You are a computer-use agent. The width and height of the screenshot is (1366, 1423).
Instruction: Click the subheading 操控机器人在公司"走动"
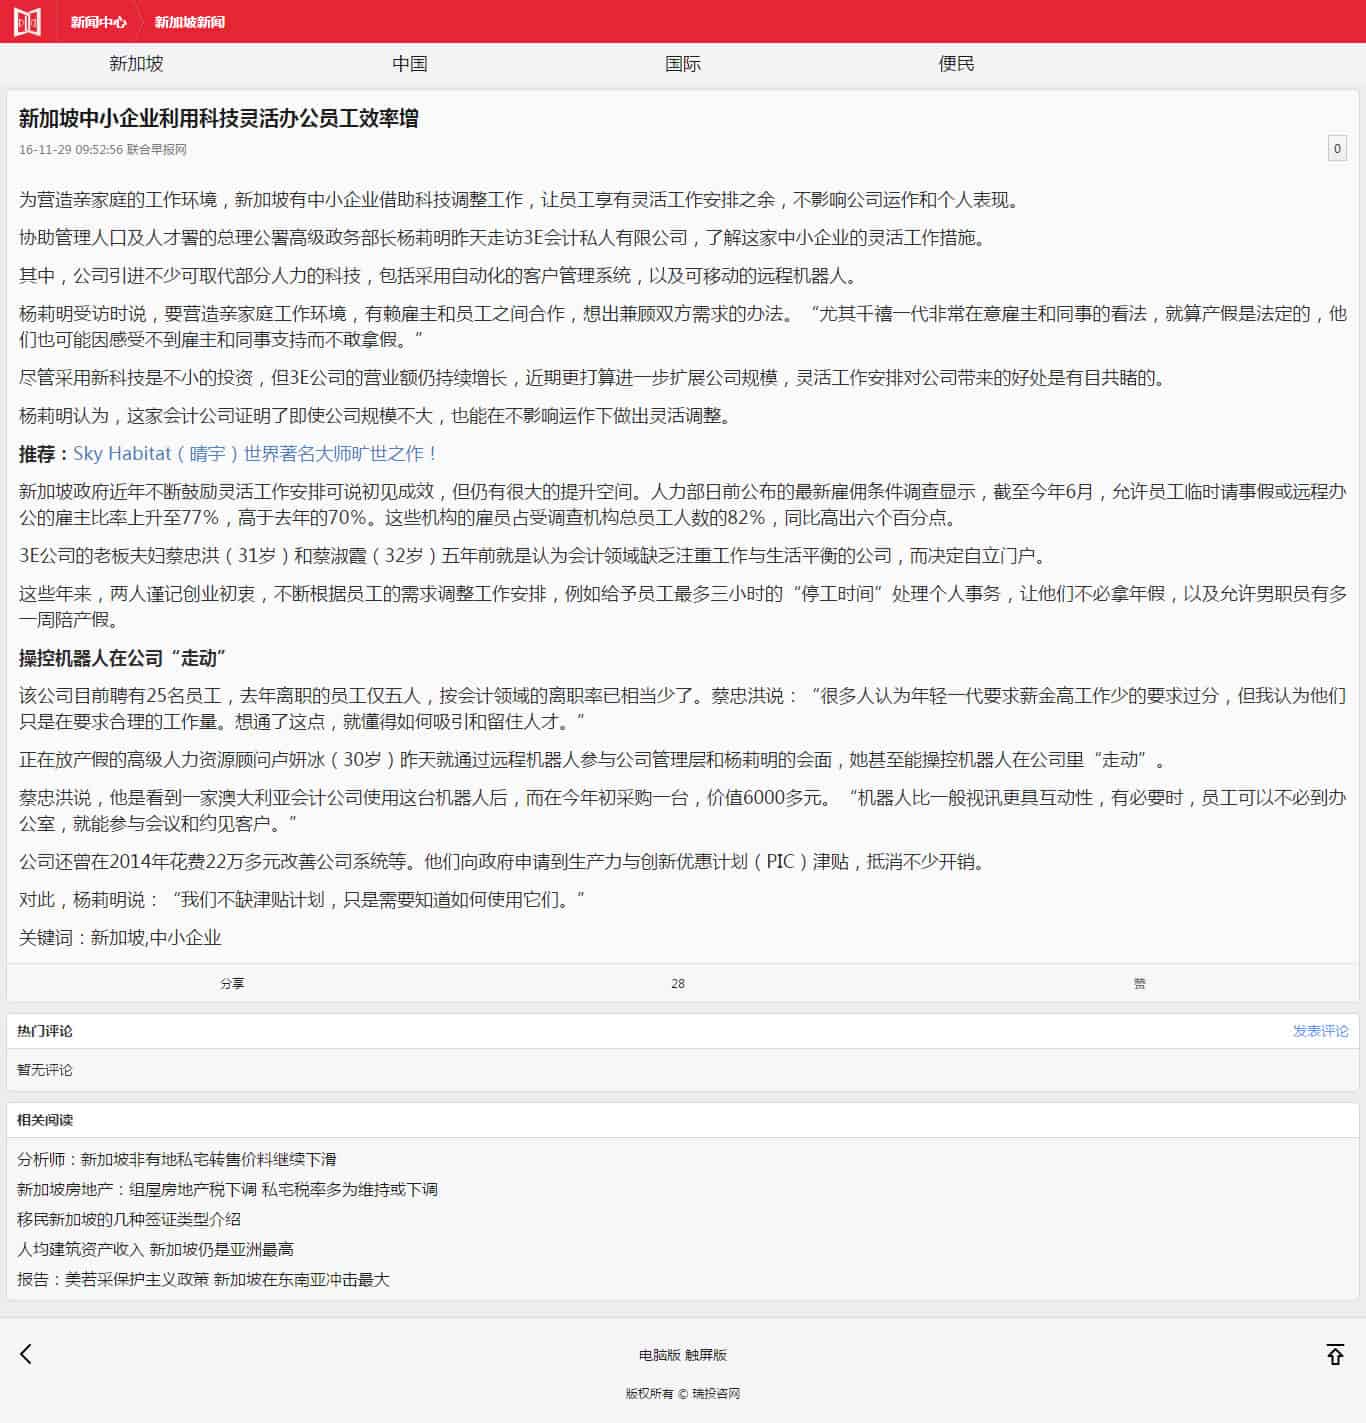point(123,658)
